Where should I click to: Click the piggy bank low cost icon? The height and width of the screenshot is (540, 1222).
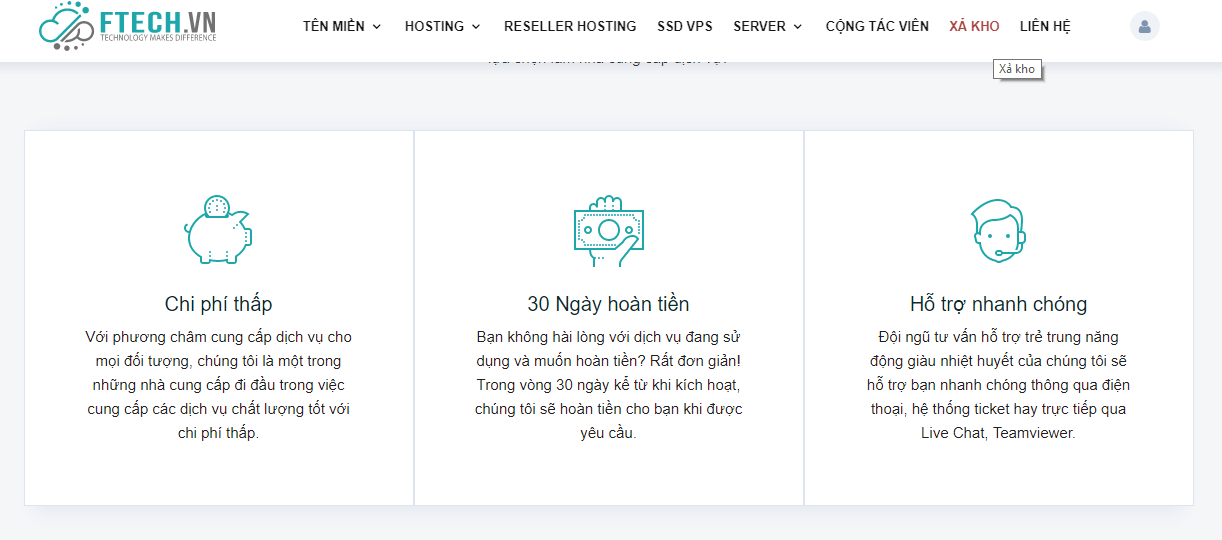pyautogui.click(x=218, y=230)
